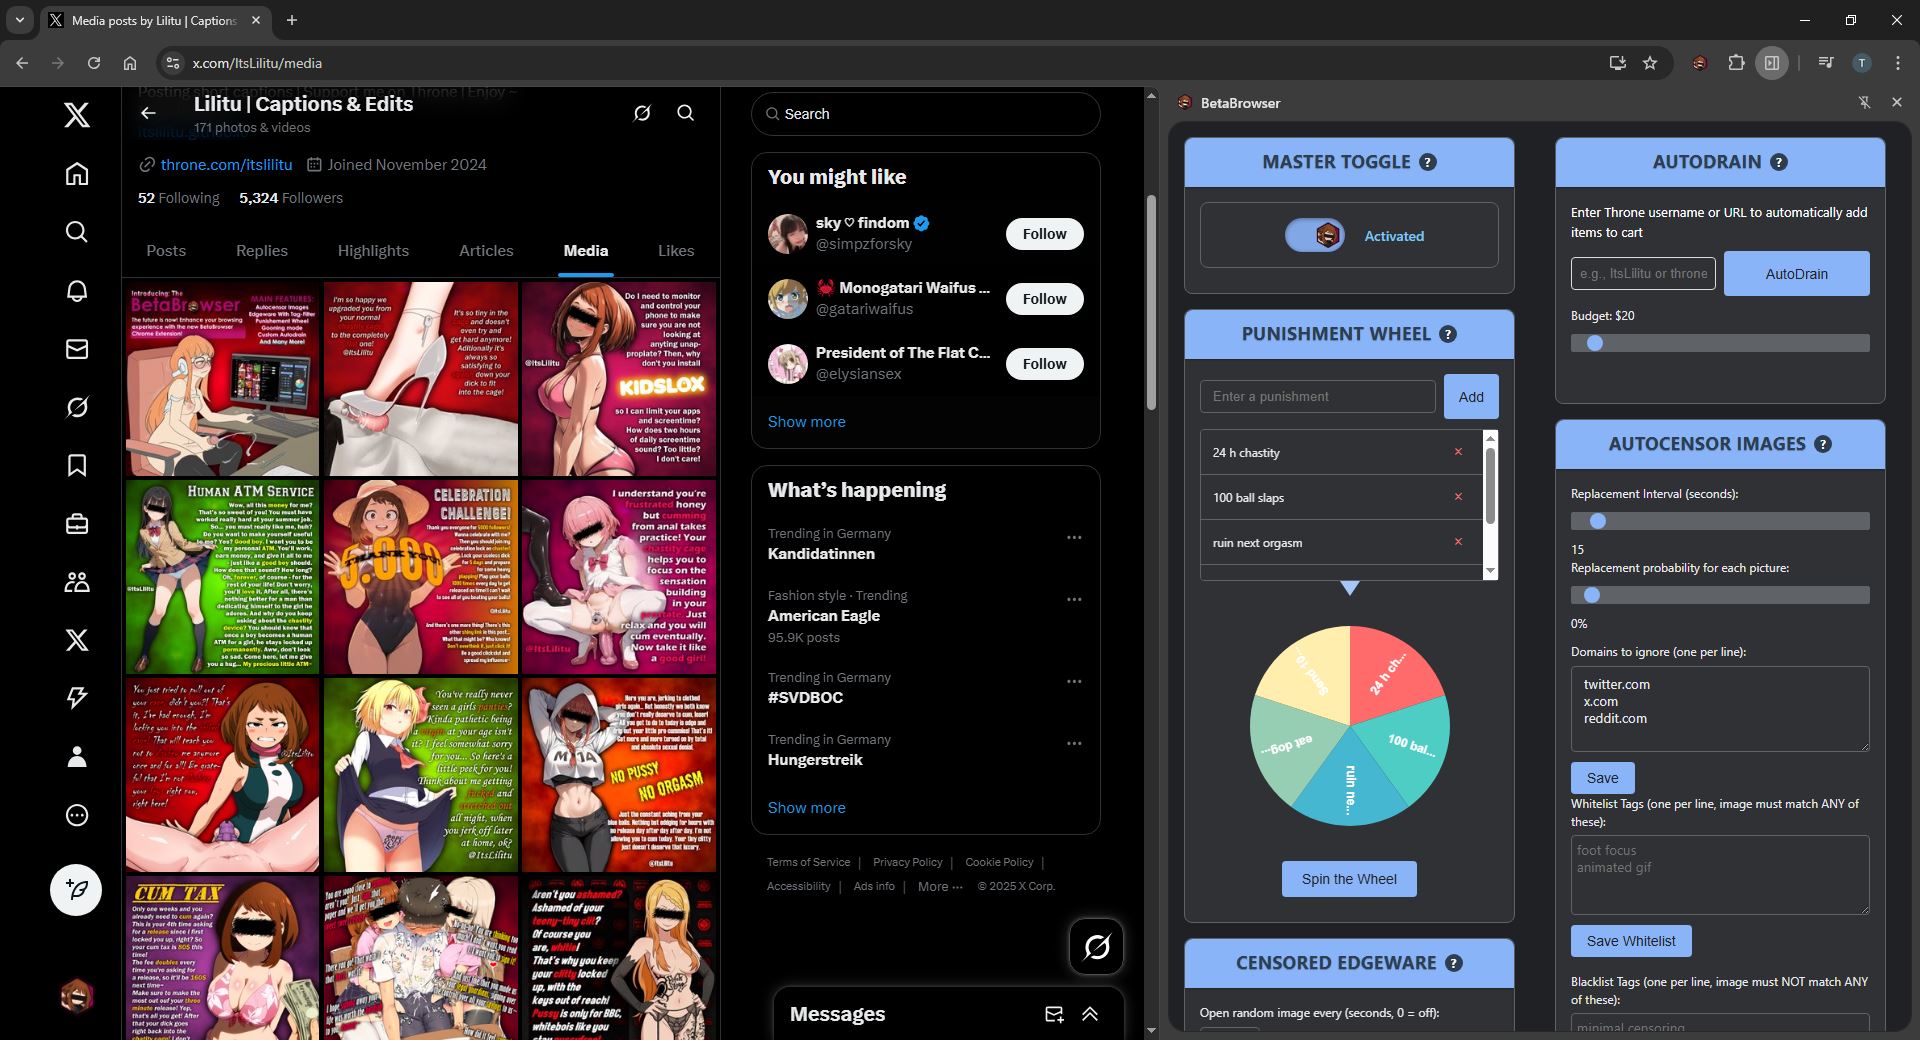Remove the ruin next orgasm entry
The height and width of the screenshot is (1040, 1920).
(1458, 542)
